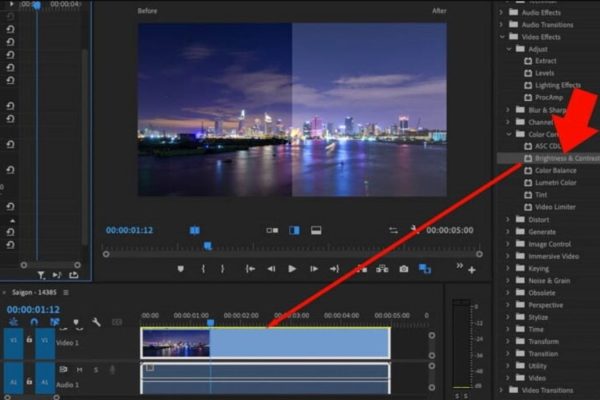Click the Step Forward one frame icon
This screenshot has height=400, width=600.
[x=313, y=268]
